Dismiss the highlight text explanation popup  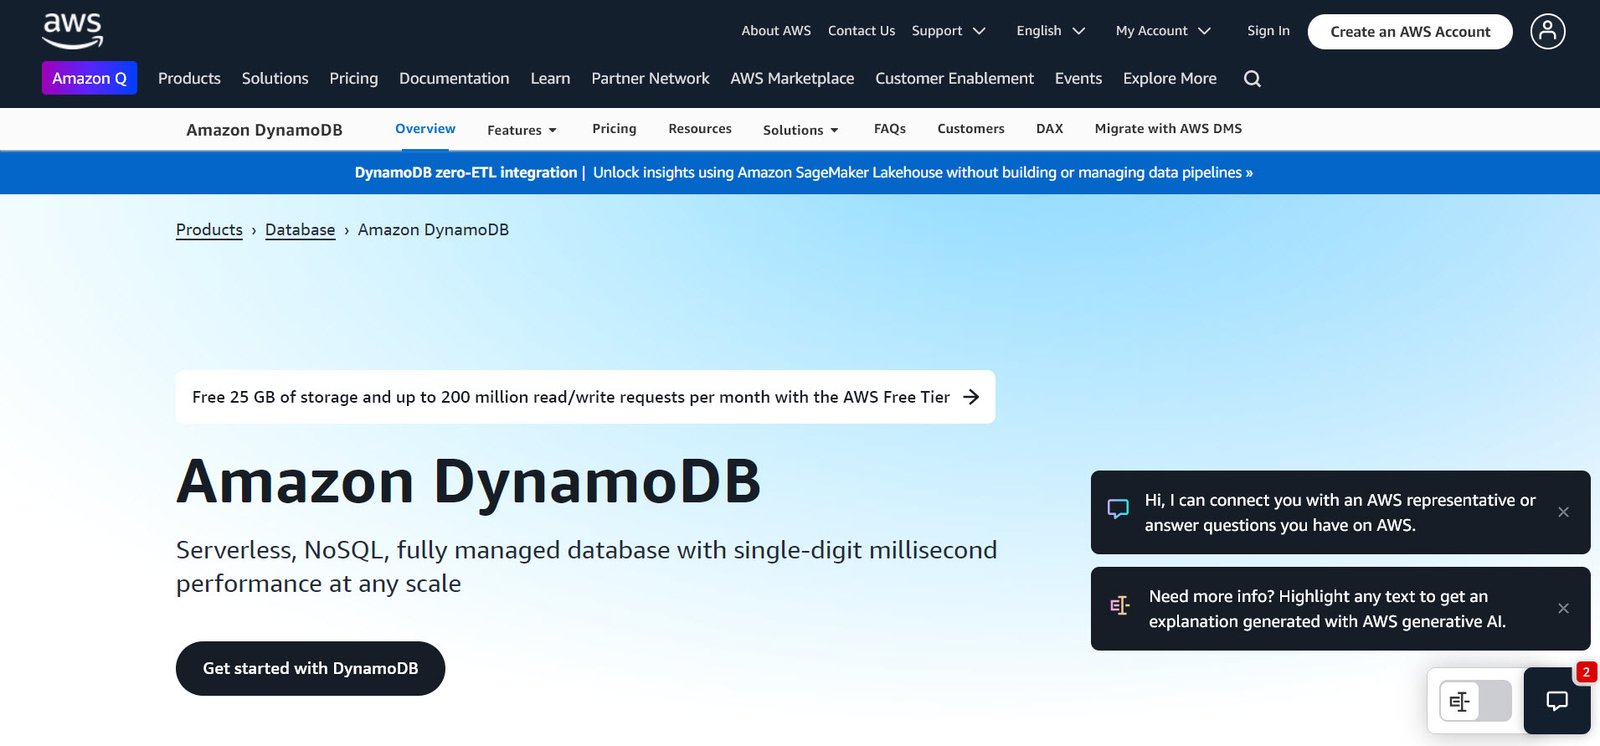coord(1563,608)
